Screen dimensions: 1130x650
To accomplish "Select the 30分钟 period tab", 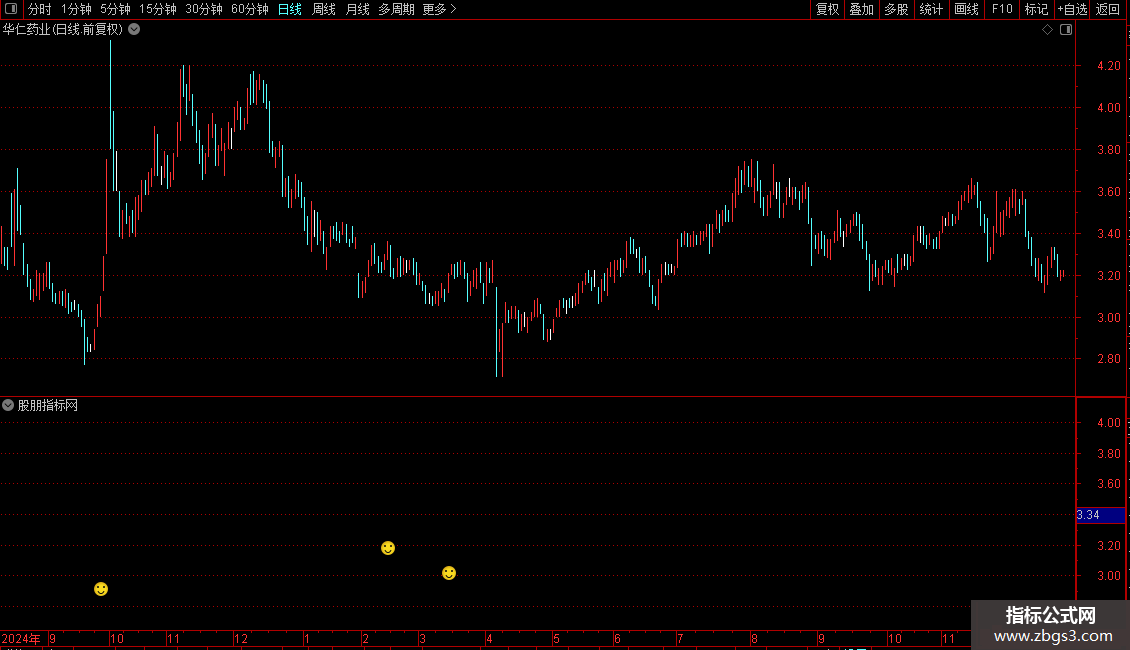I will 204,9.
